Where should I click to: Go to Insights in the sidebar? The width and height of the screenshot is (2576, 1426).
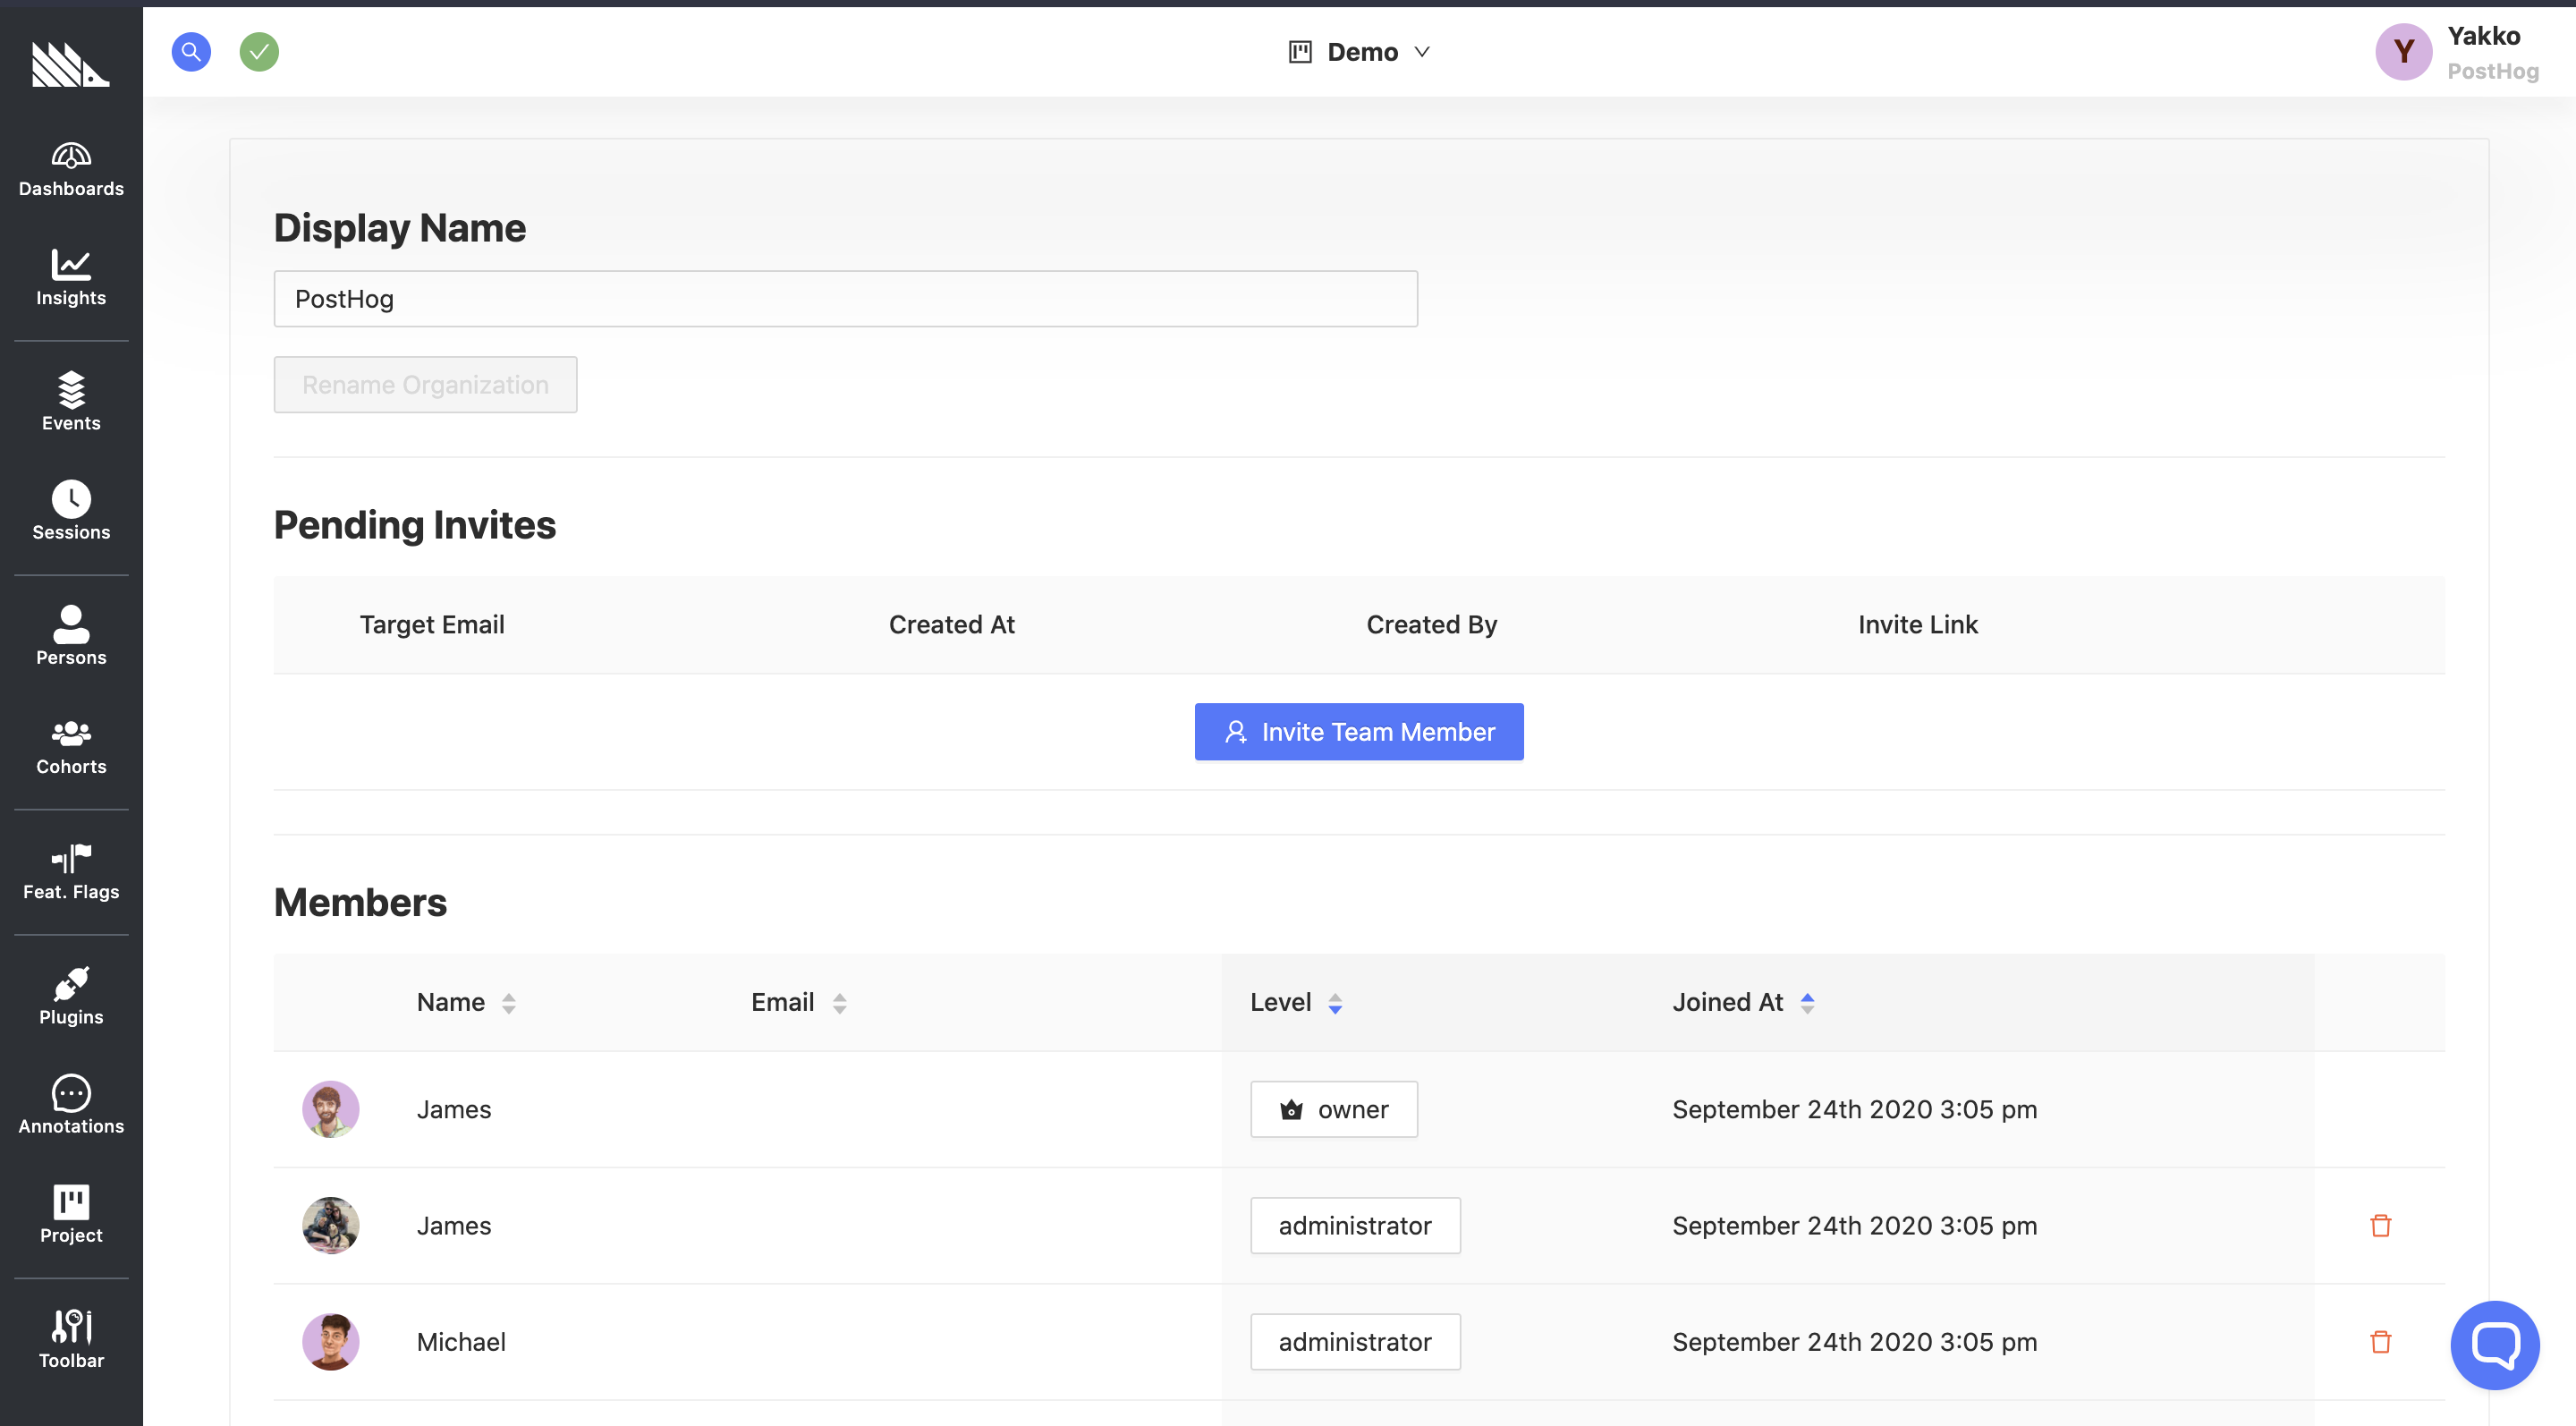[x=71, y=278]
